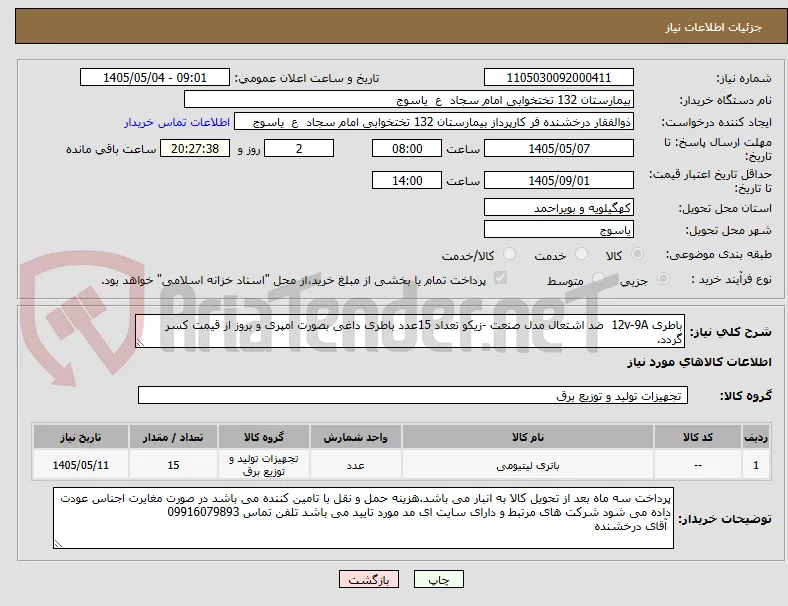Click the goods group field تجهیزات تولید و توزیع برق

point(413,395)
